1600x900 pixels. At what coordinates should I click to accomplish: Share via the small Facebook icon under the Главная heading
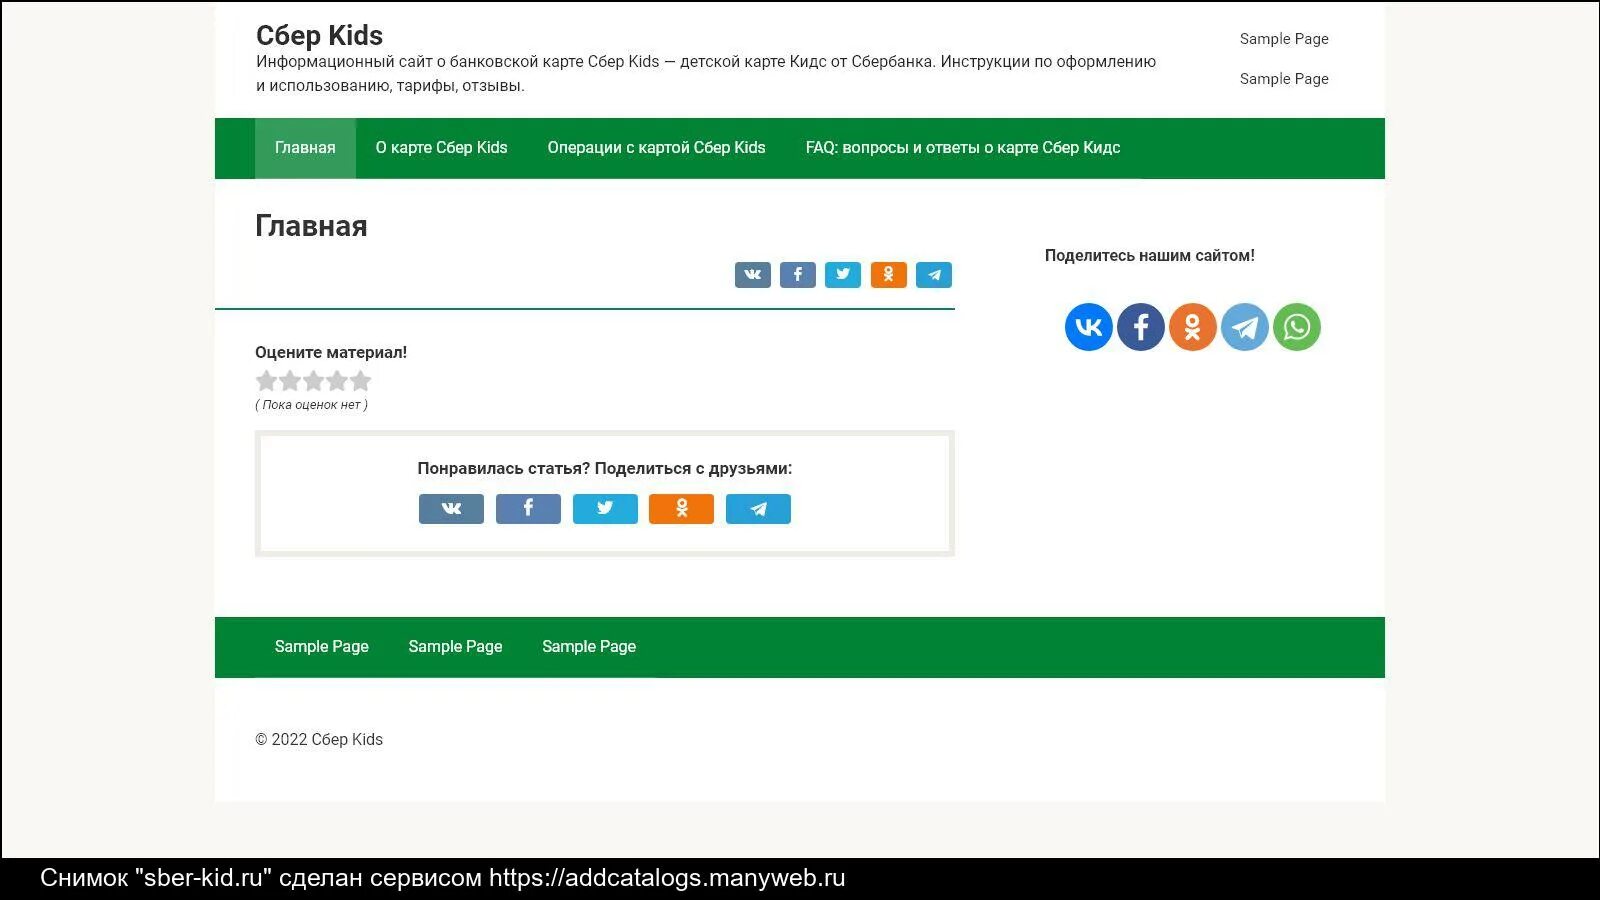798,275
